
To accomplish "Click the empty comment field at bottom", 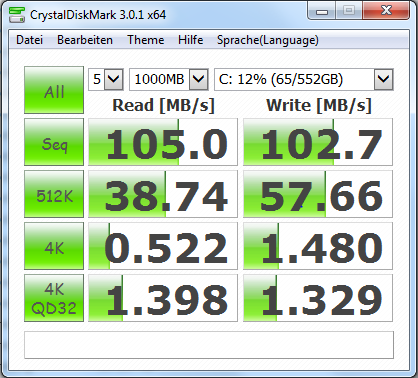I will click(209, 345).
